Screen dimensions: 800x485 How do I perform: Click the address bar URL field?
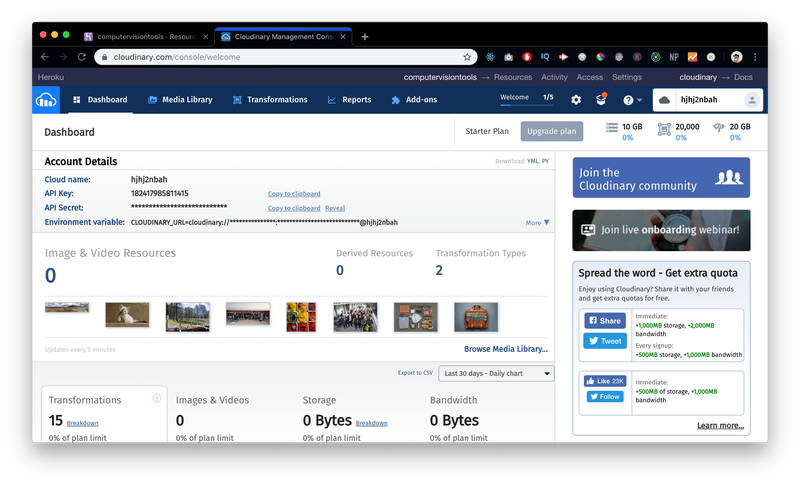click(286, 57)
